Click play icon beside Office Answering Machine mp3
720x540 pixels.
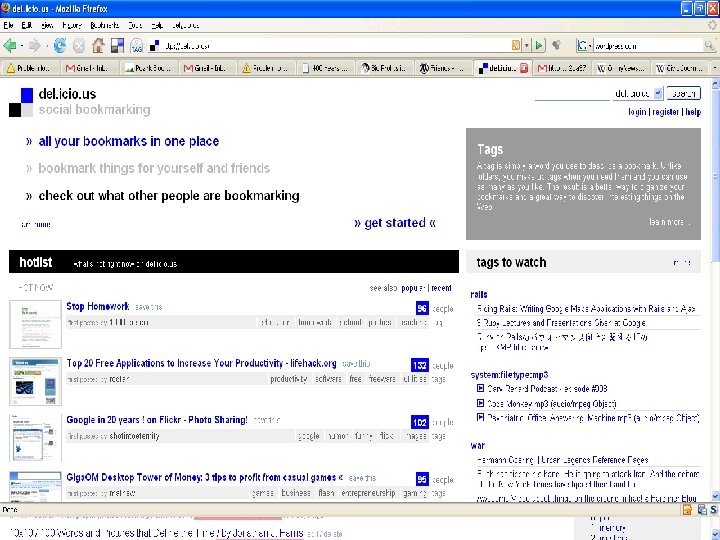480,417
